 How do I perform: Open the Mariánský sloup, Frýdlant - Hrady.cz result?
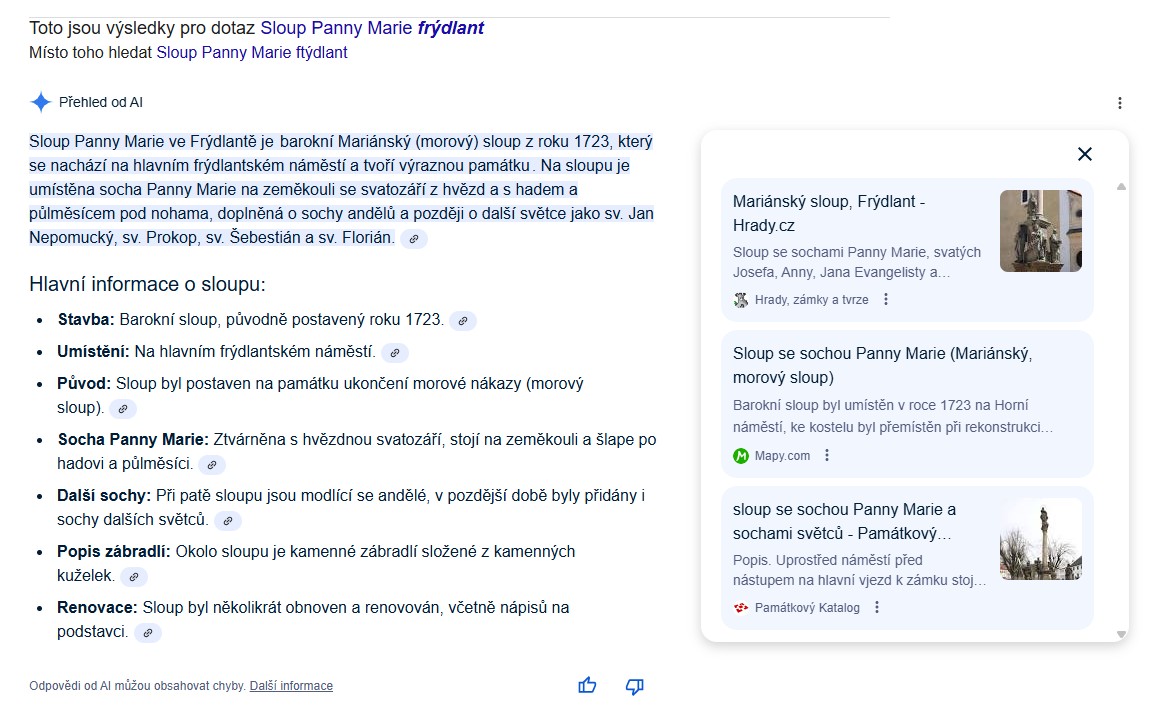tap(828, 213)
